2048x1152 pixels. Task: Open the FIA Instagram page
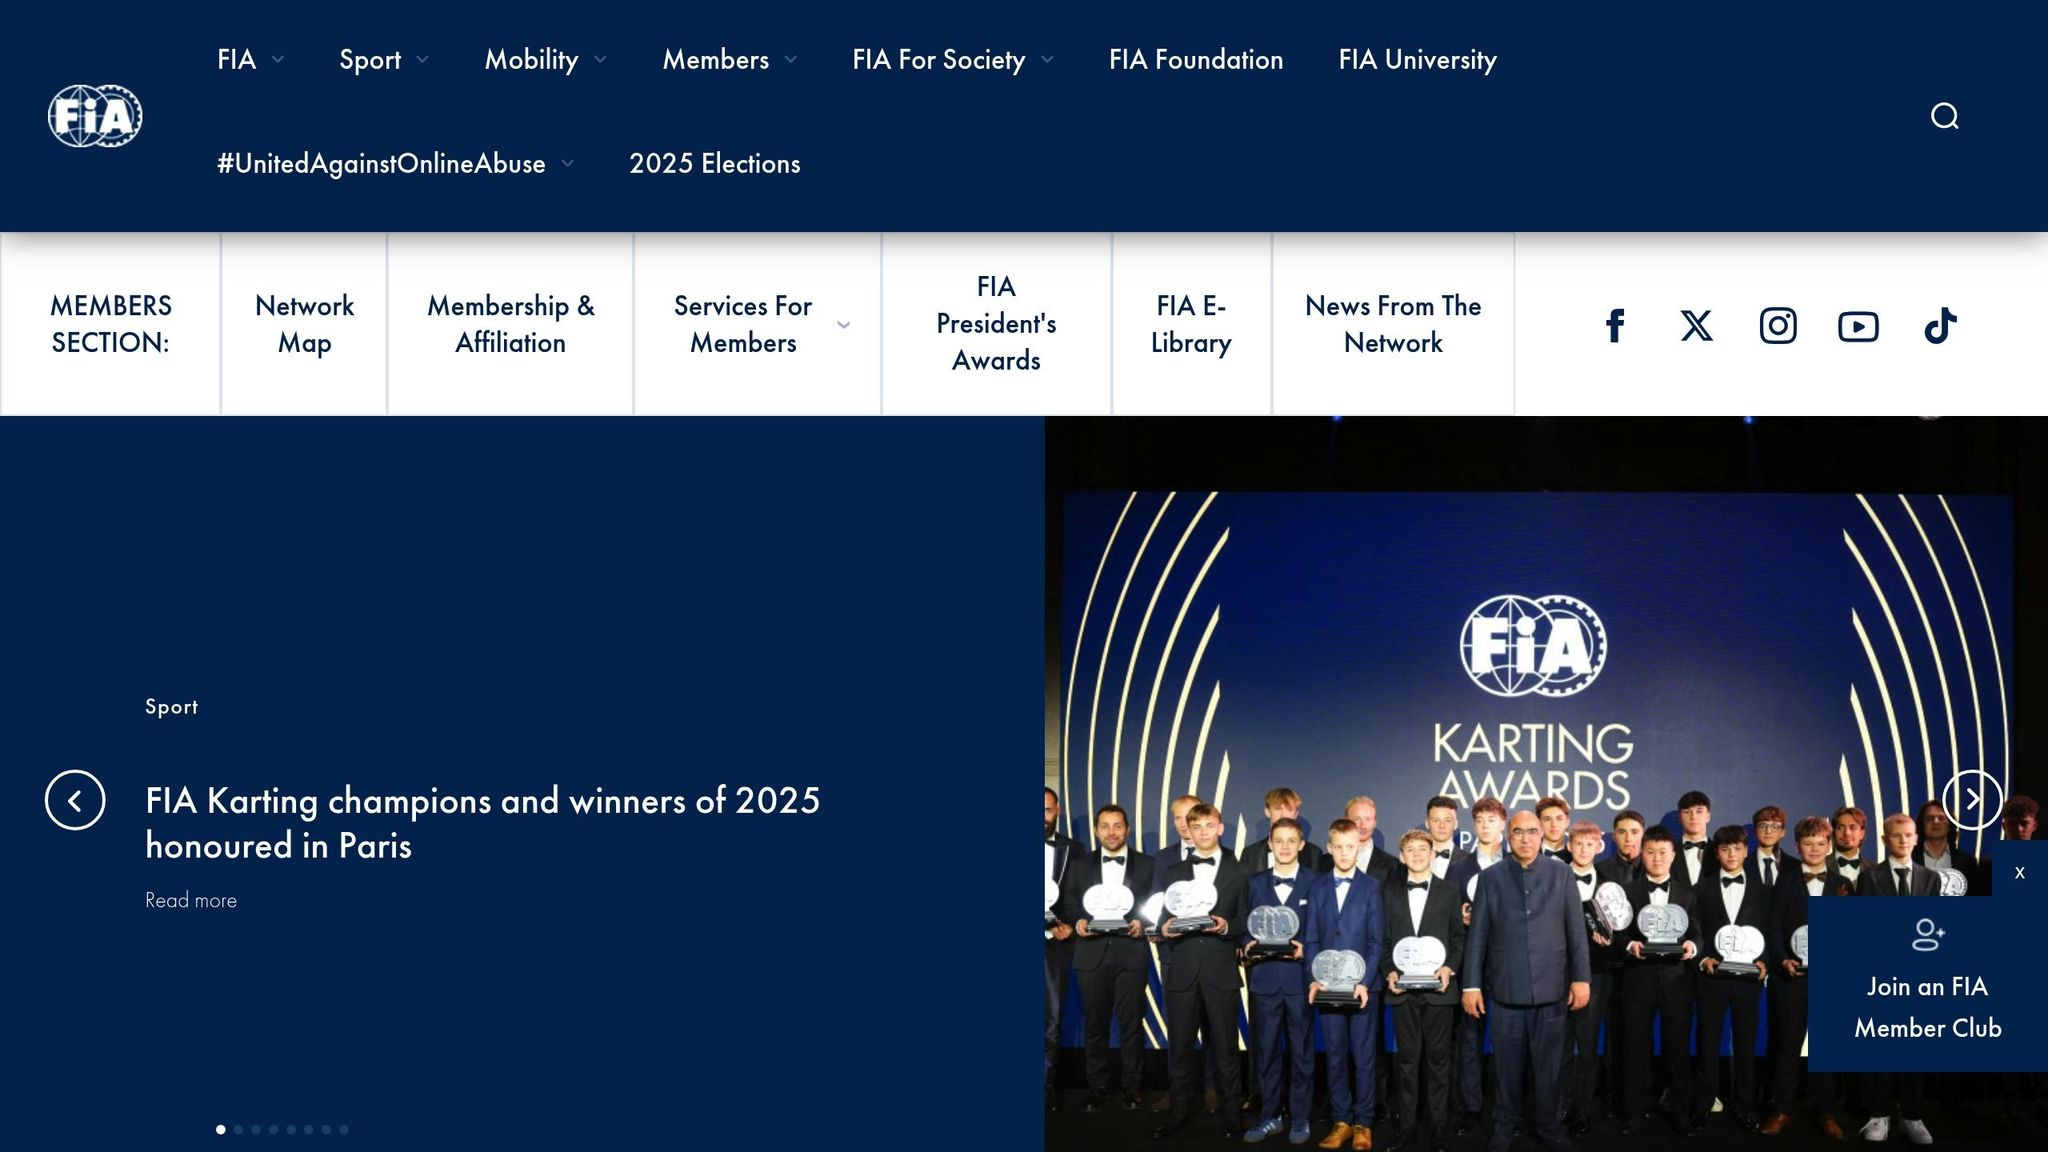click(x=1777, y=324)
